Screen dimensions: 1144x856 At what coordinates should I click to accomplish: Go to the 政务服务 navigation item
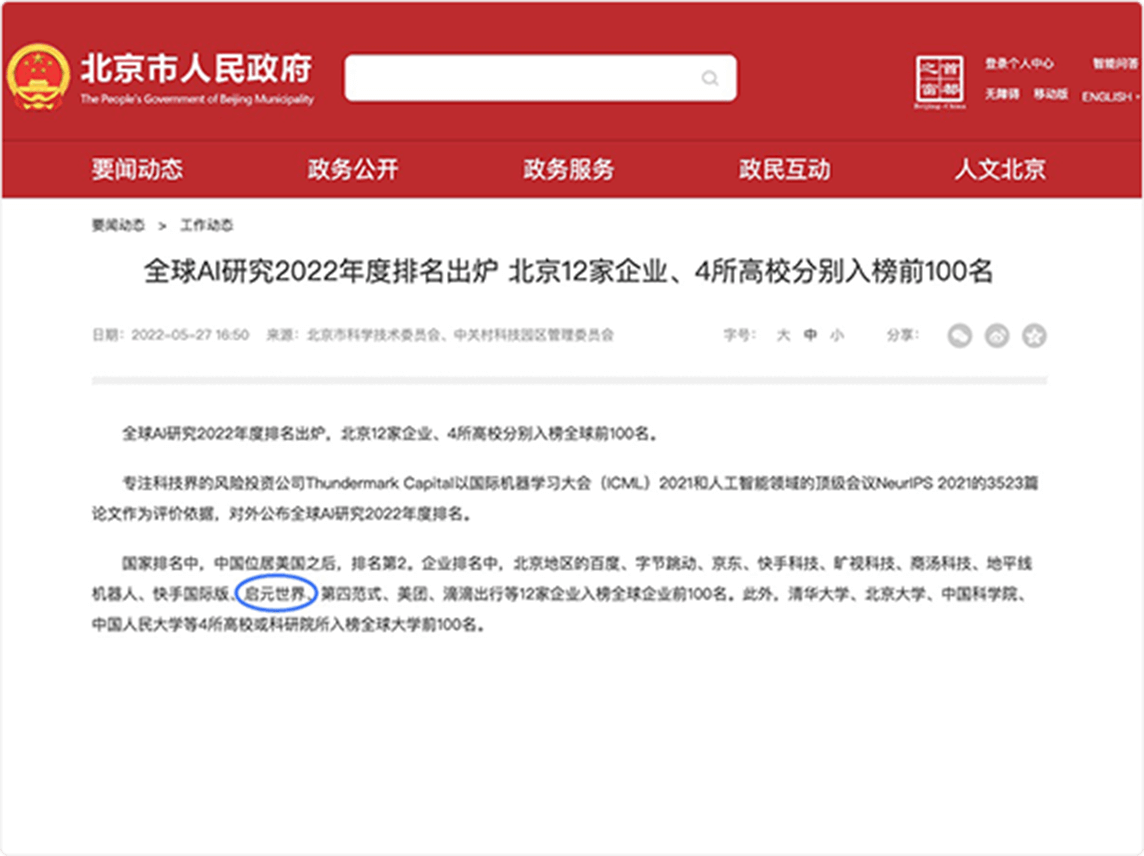click(569, 169)
